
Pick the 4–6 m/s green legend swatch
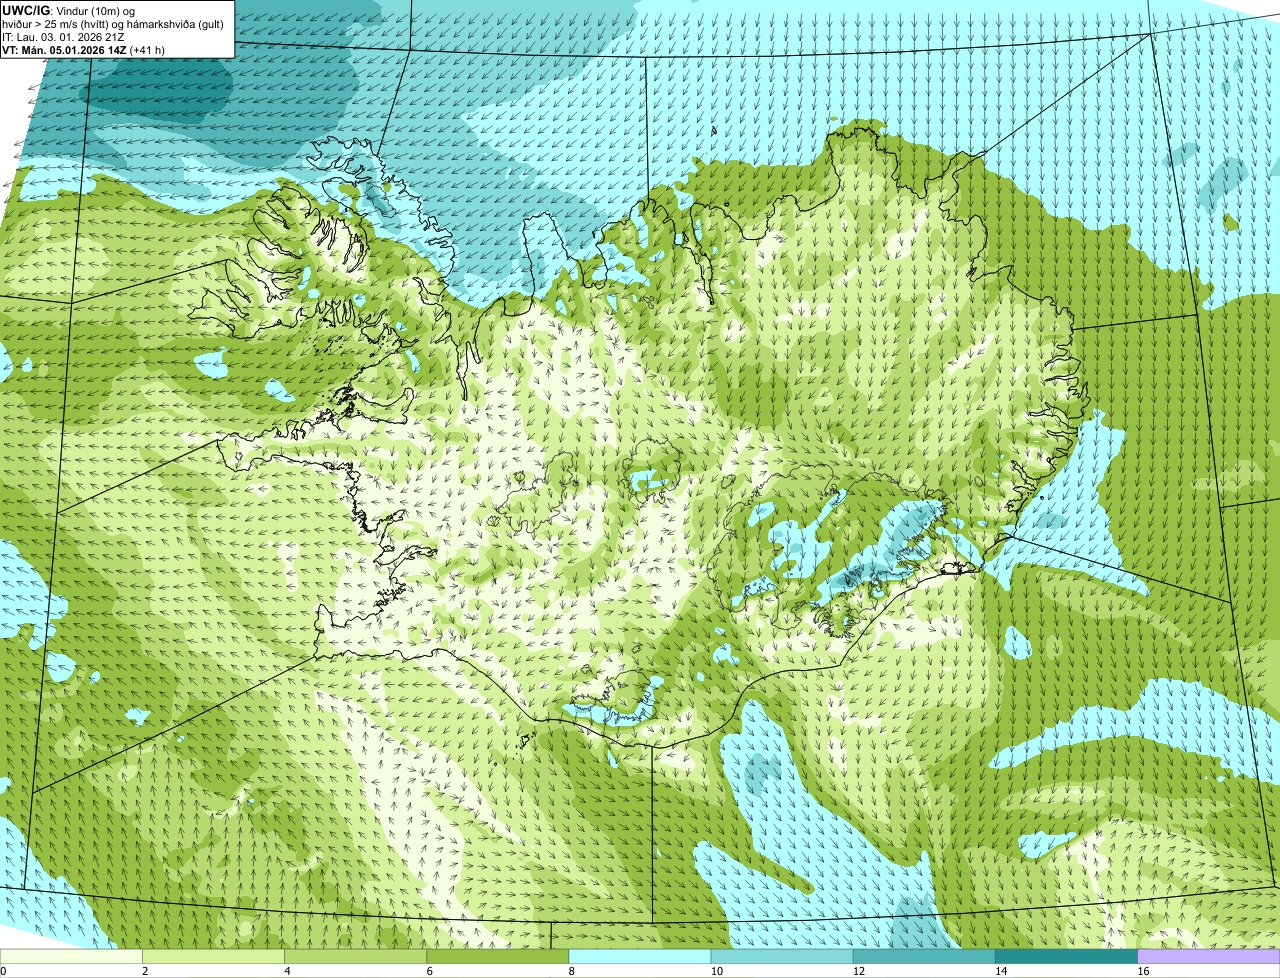355,957
